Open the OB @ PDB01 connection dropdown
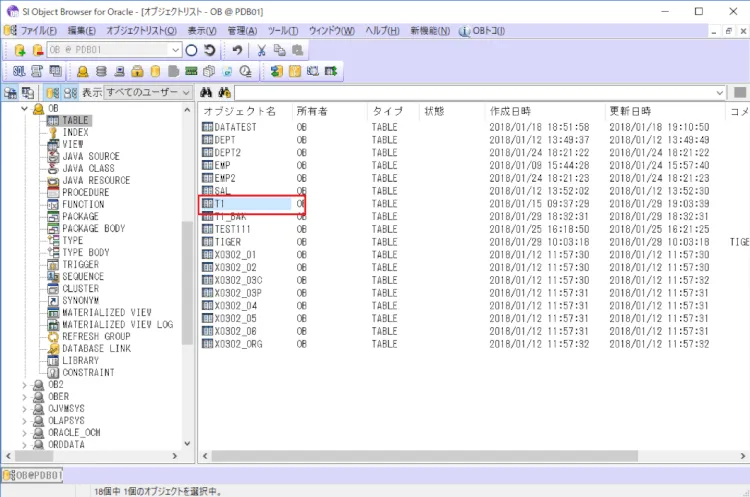750x497 pixels. coord(175,50)
